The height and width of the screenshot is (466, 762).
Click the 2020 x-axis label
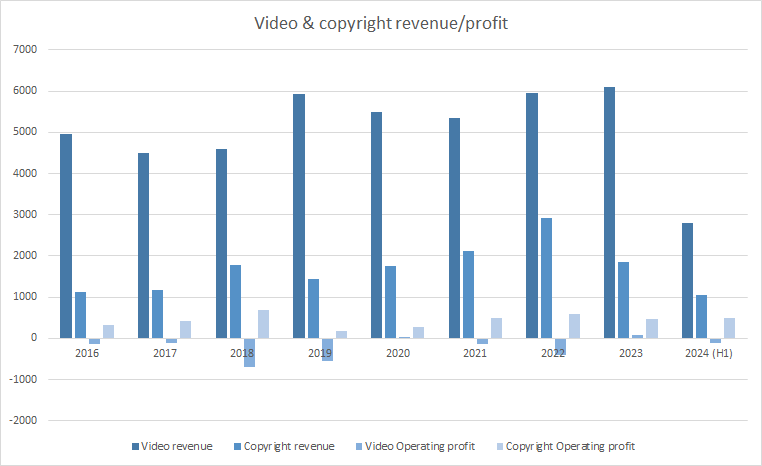coord(398,353)
